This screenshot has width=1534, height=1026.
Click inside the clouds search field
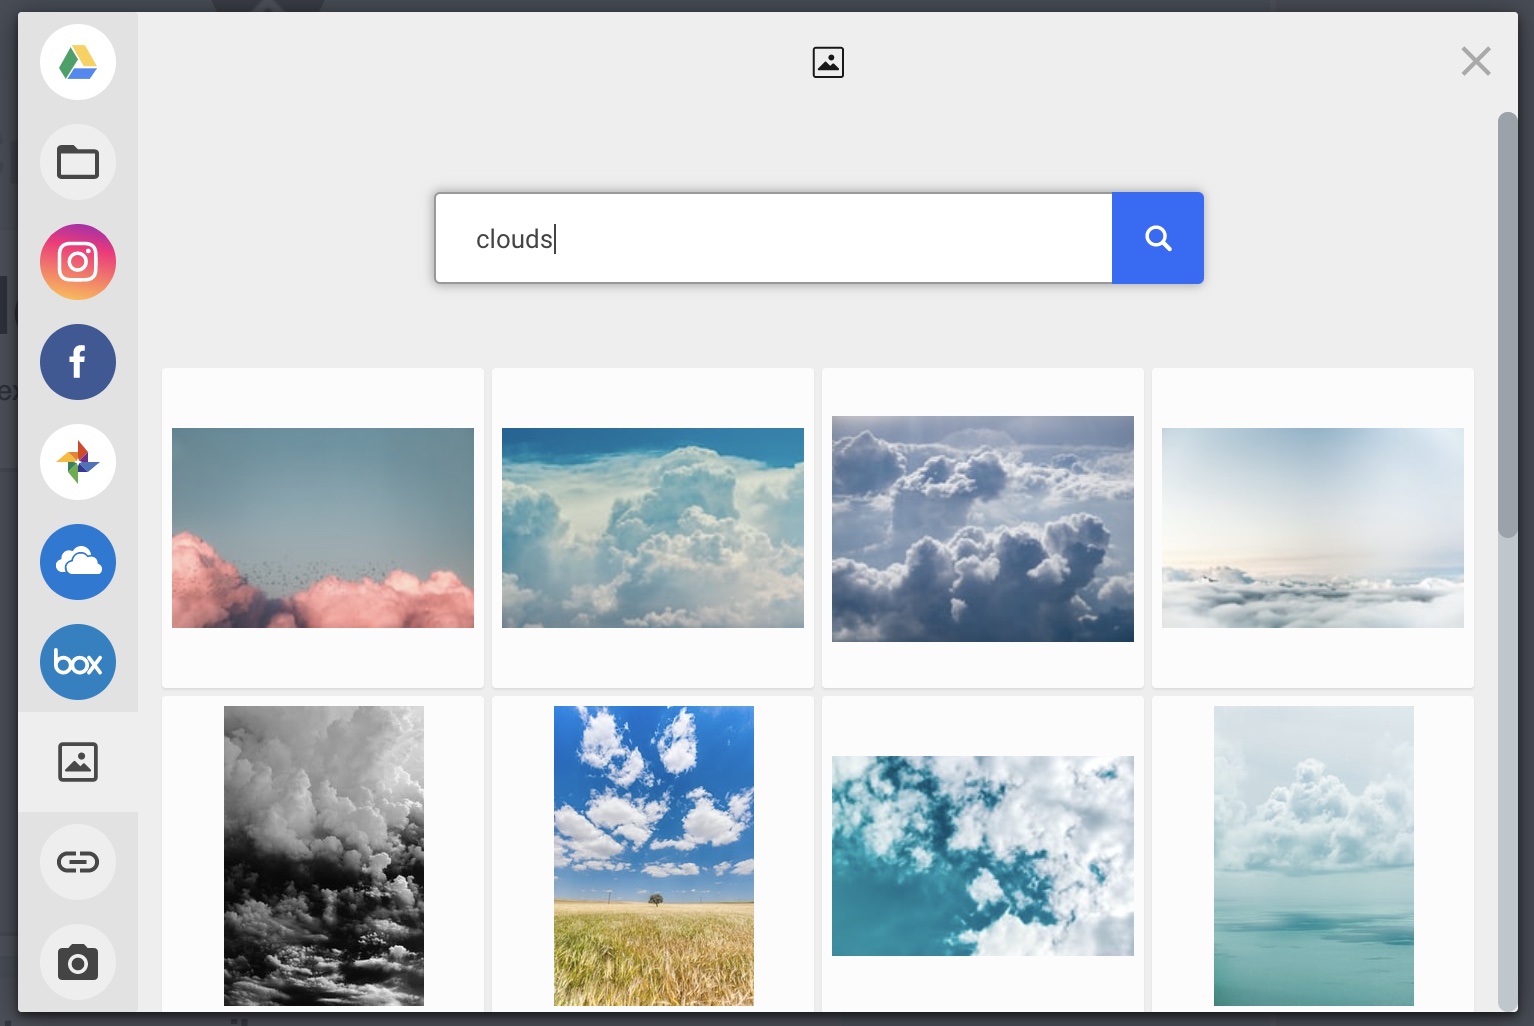[772, 238]
